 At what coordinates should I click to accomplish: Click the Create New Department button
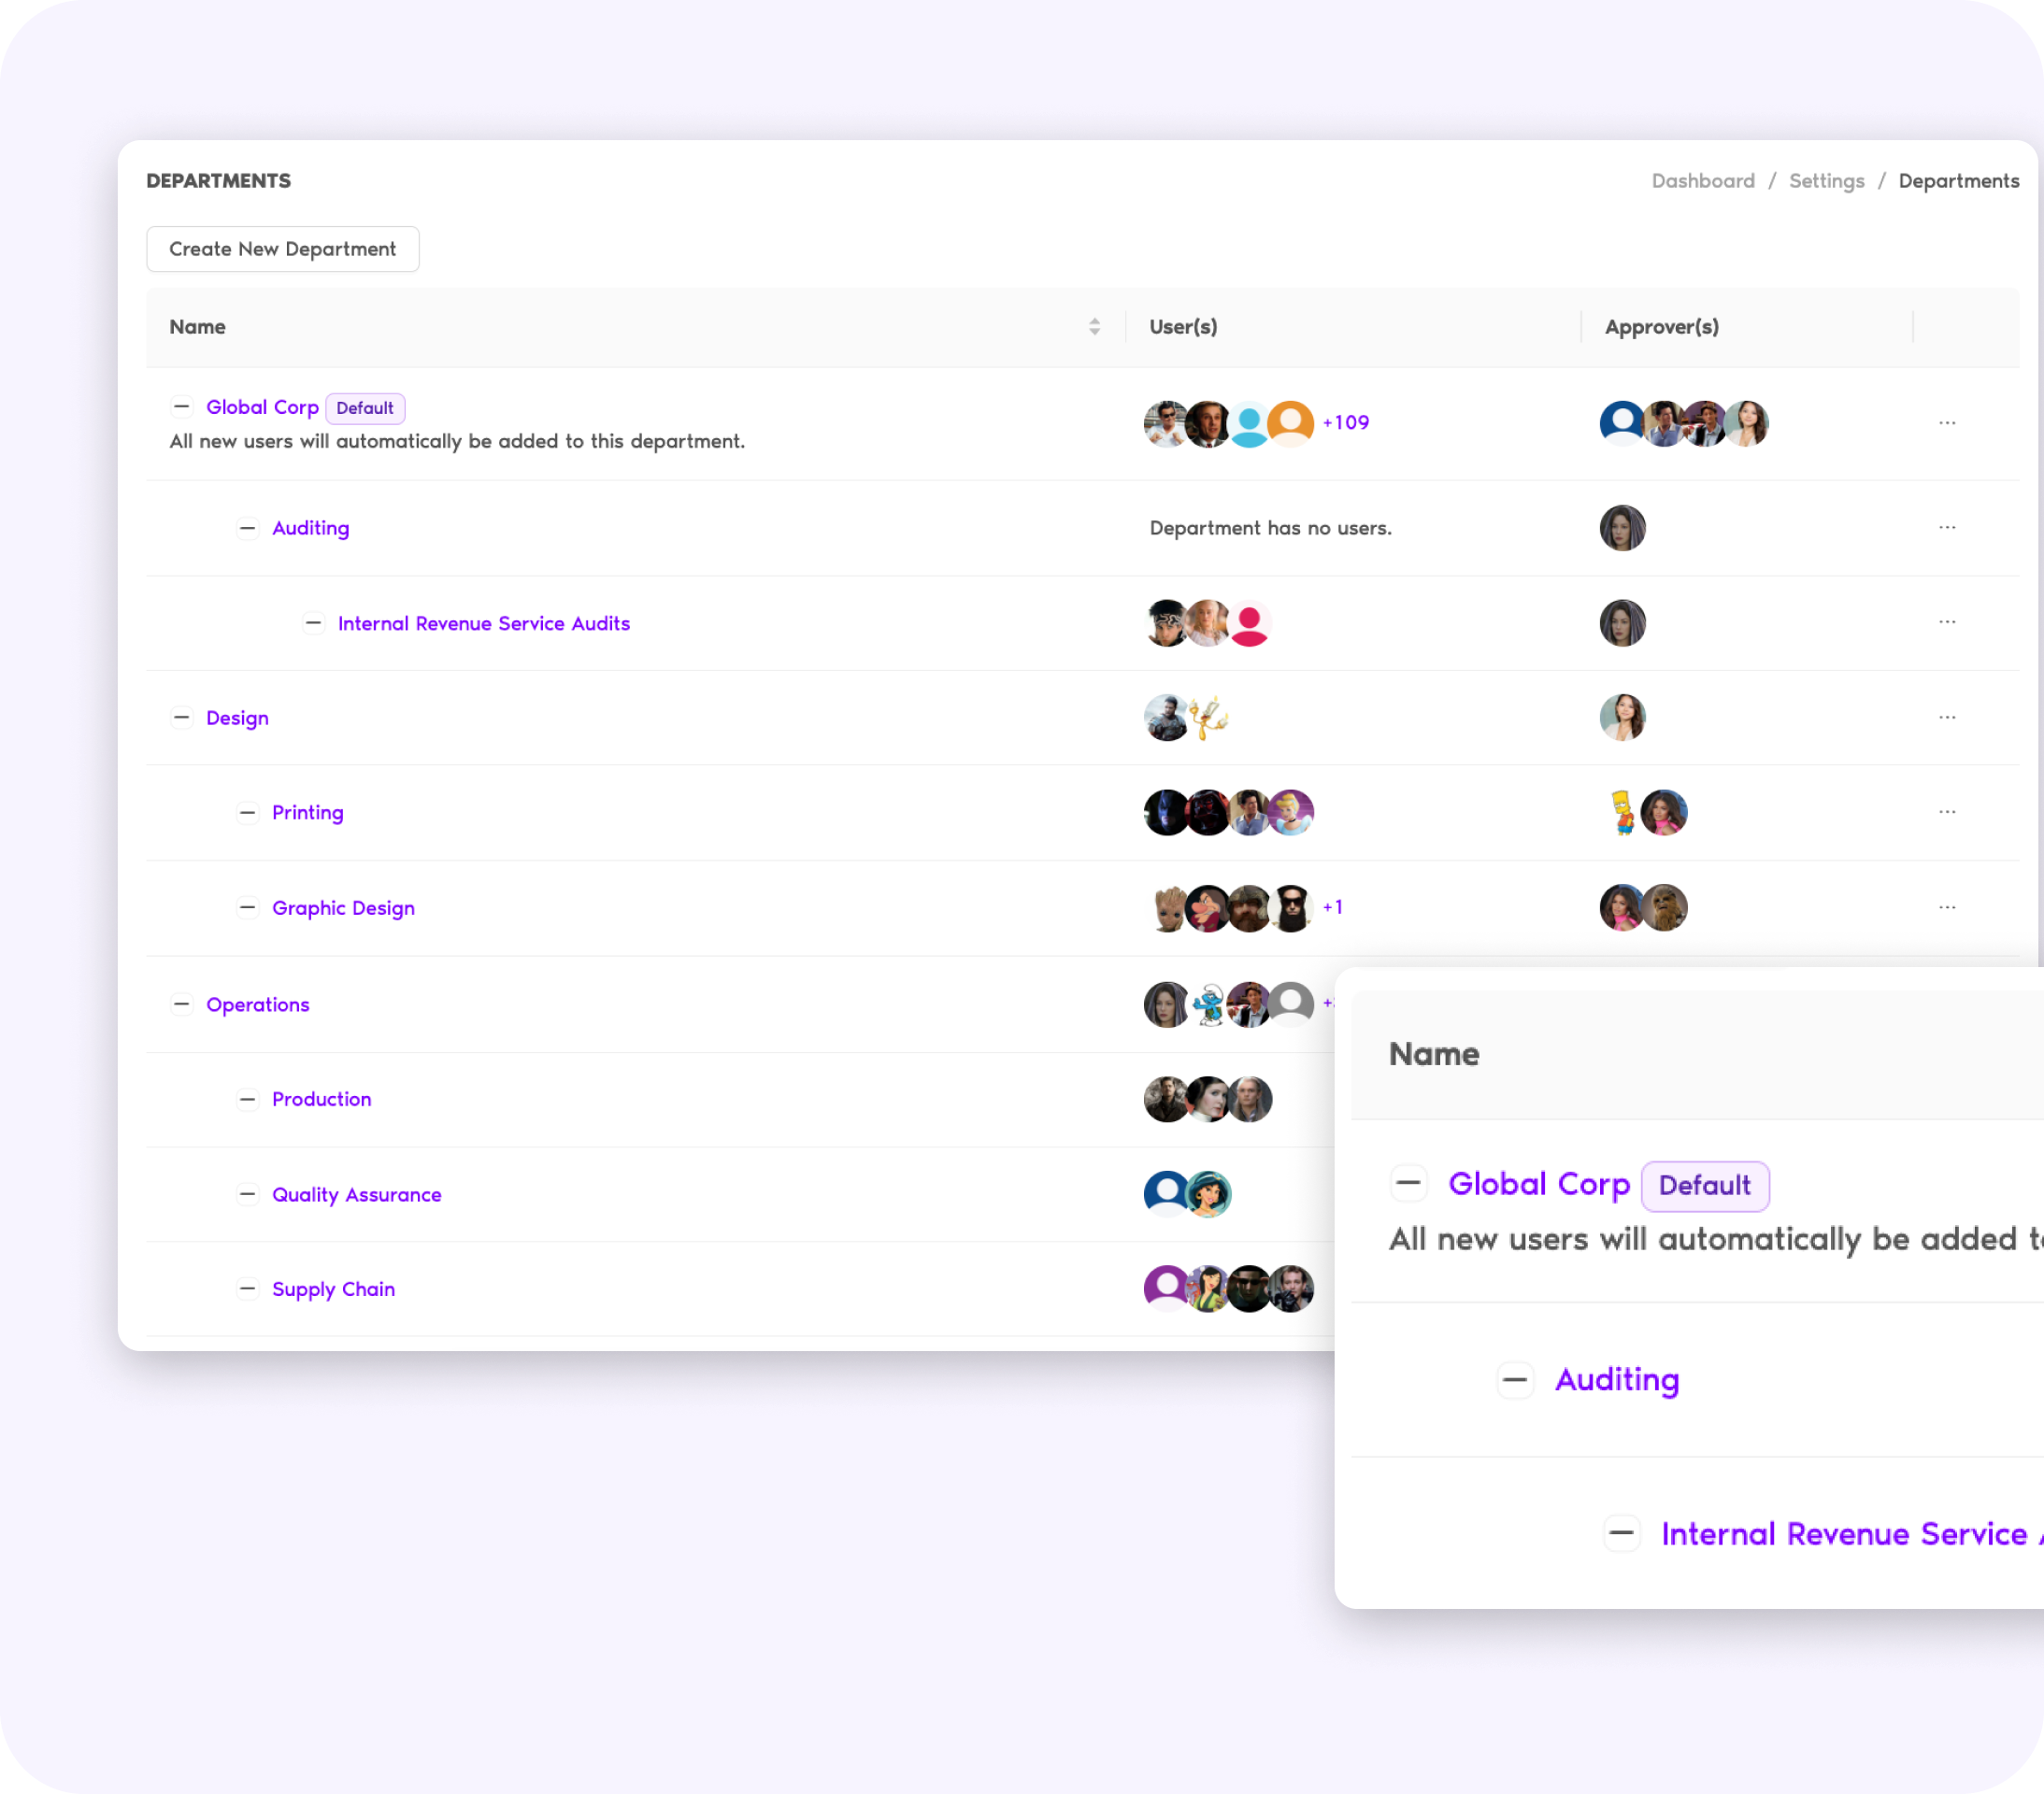click(x=283, y=249)
